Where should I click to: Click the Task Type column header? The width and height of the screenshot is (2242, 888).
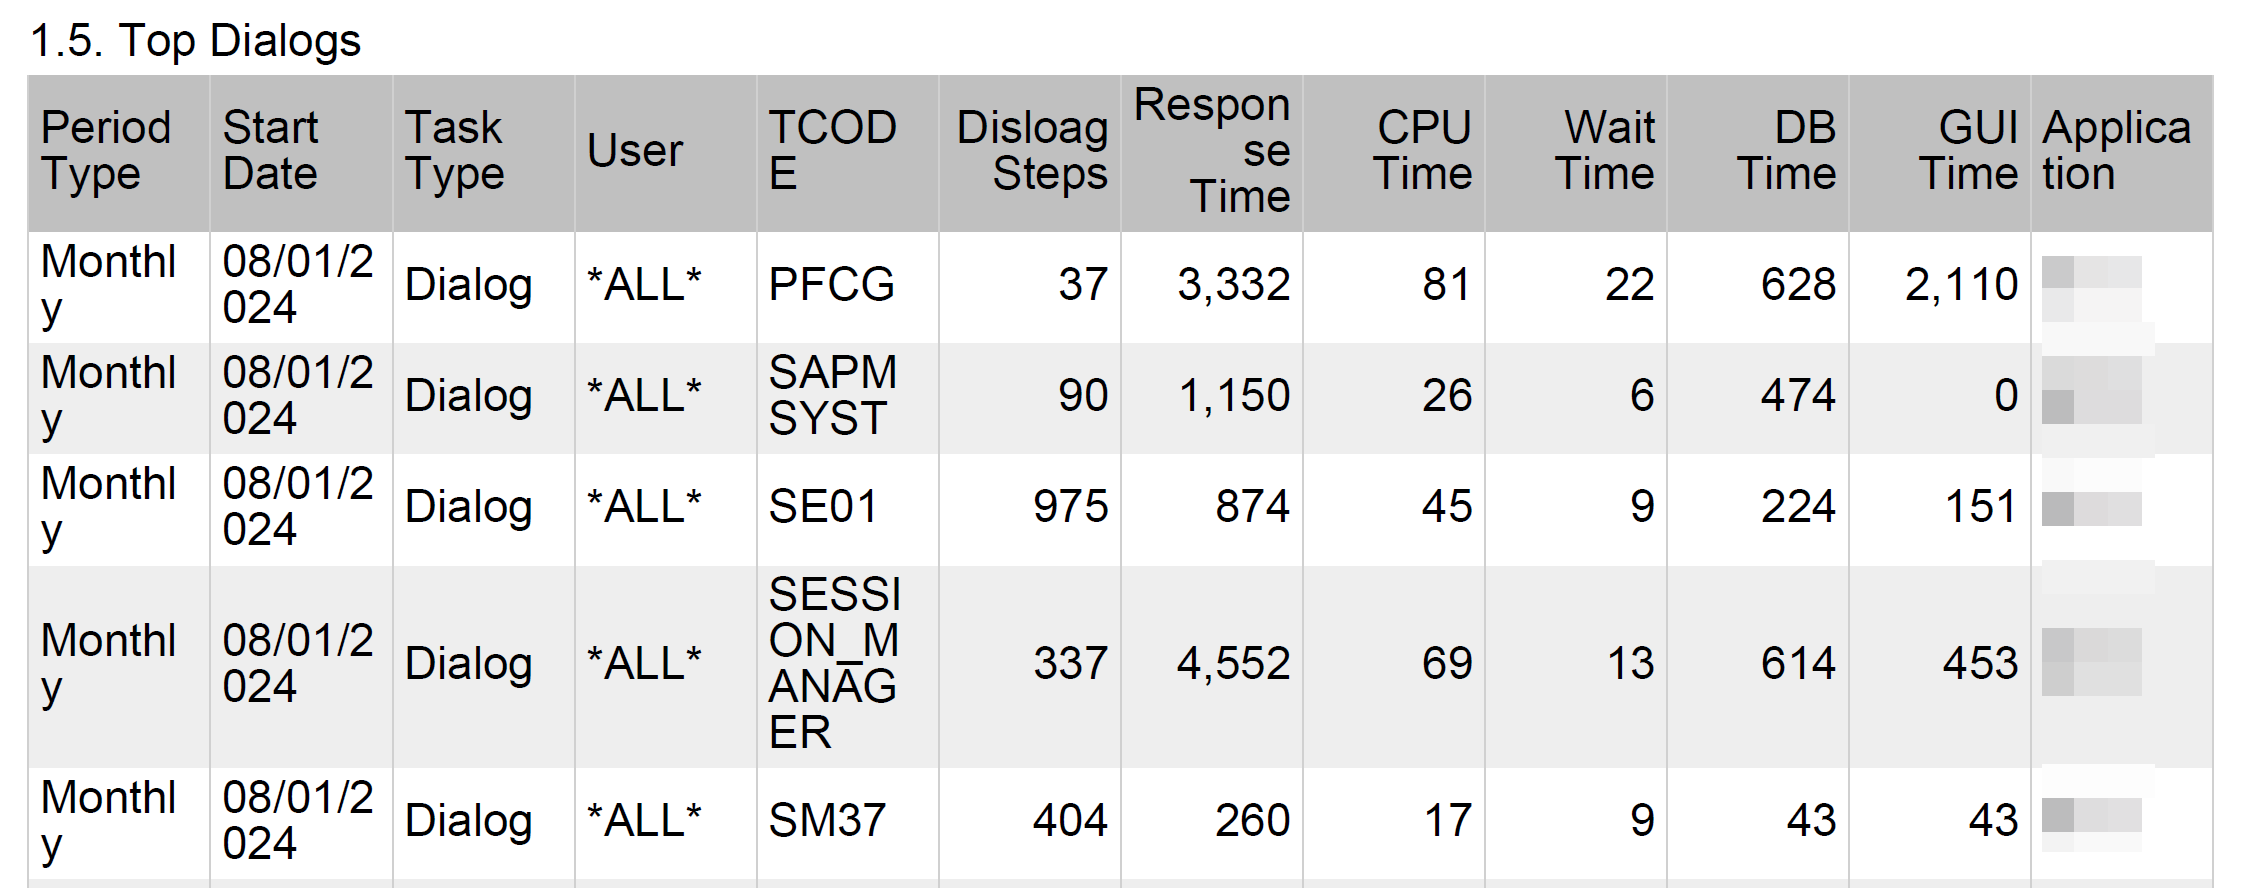[x=454, y=151]
